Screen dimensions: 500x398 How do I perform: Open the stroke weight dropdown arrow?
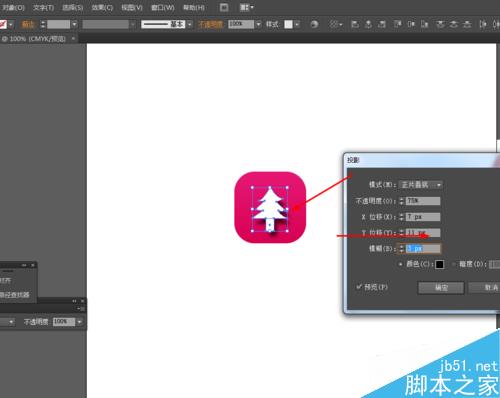[74, 24]
